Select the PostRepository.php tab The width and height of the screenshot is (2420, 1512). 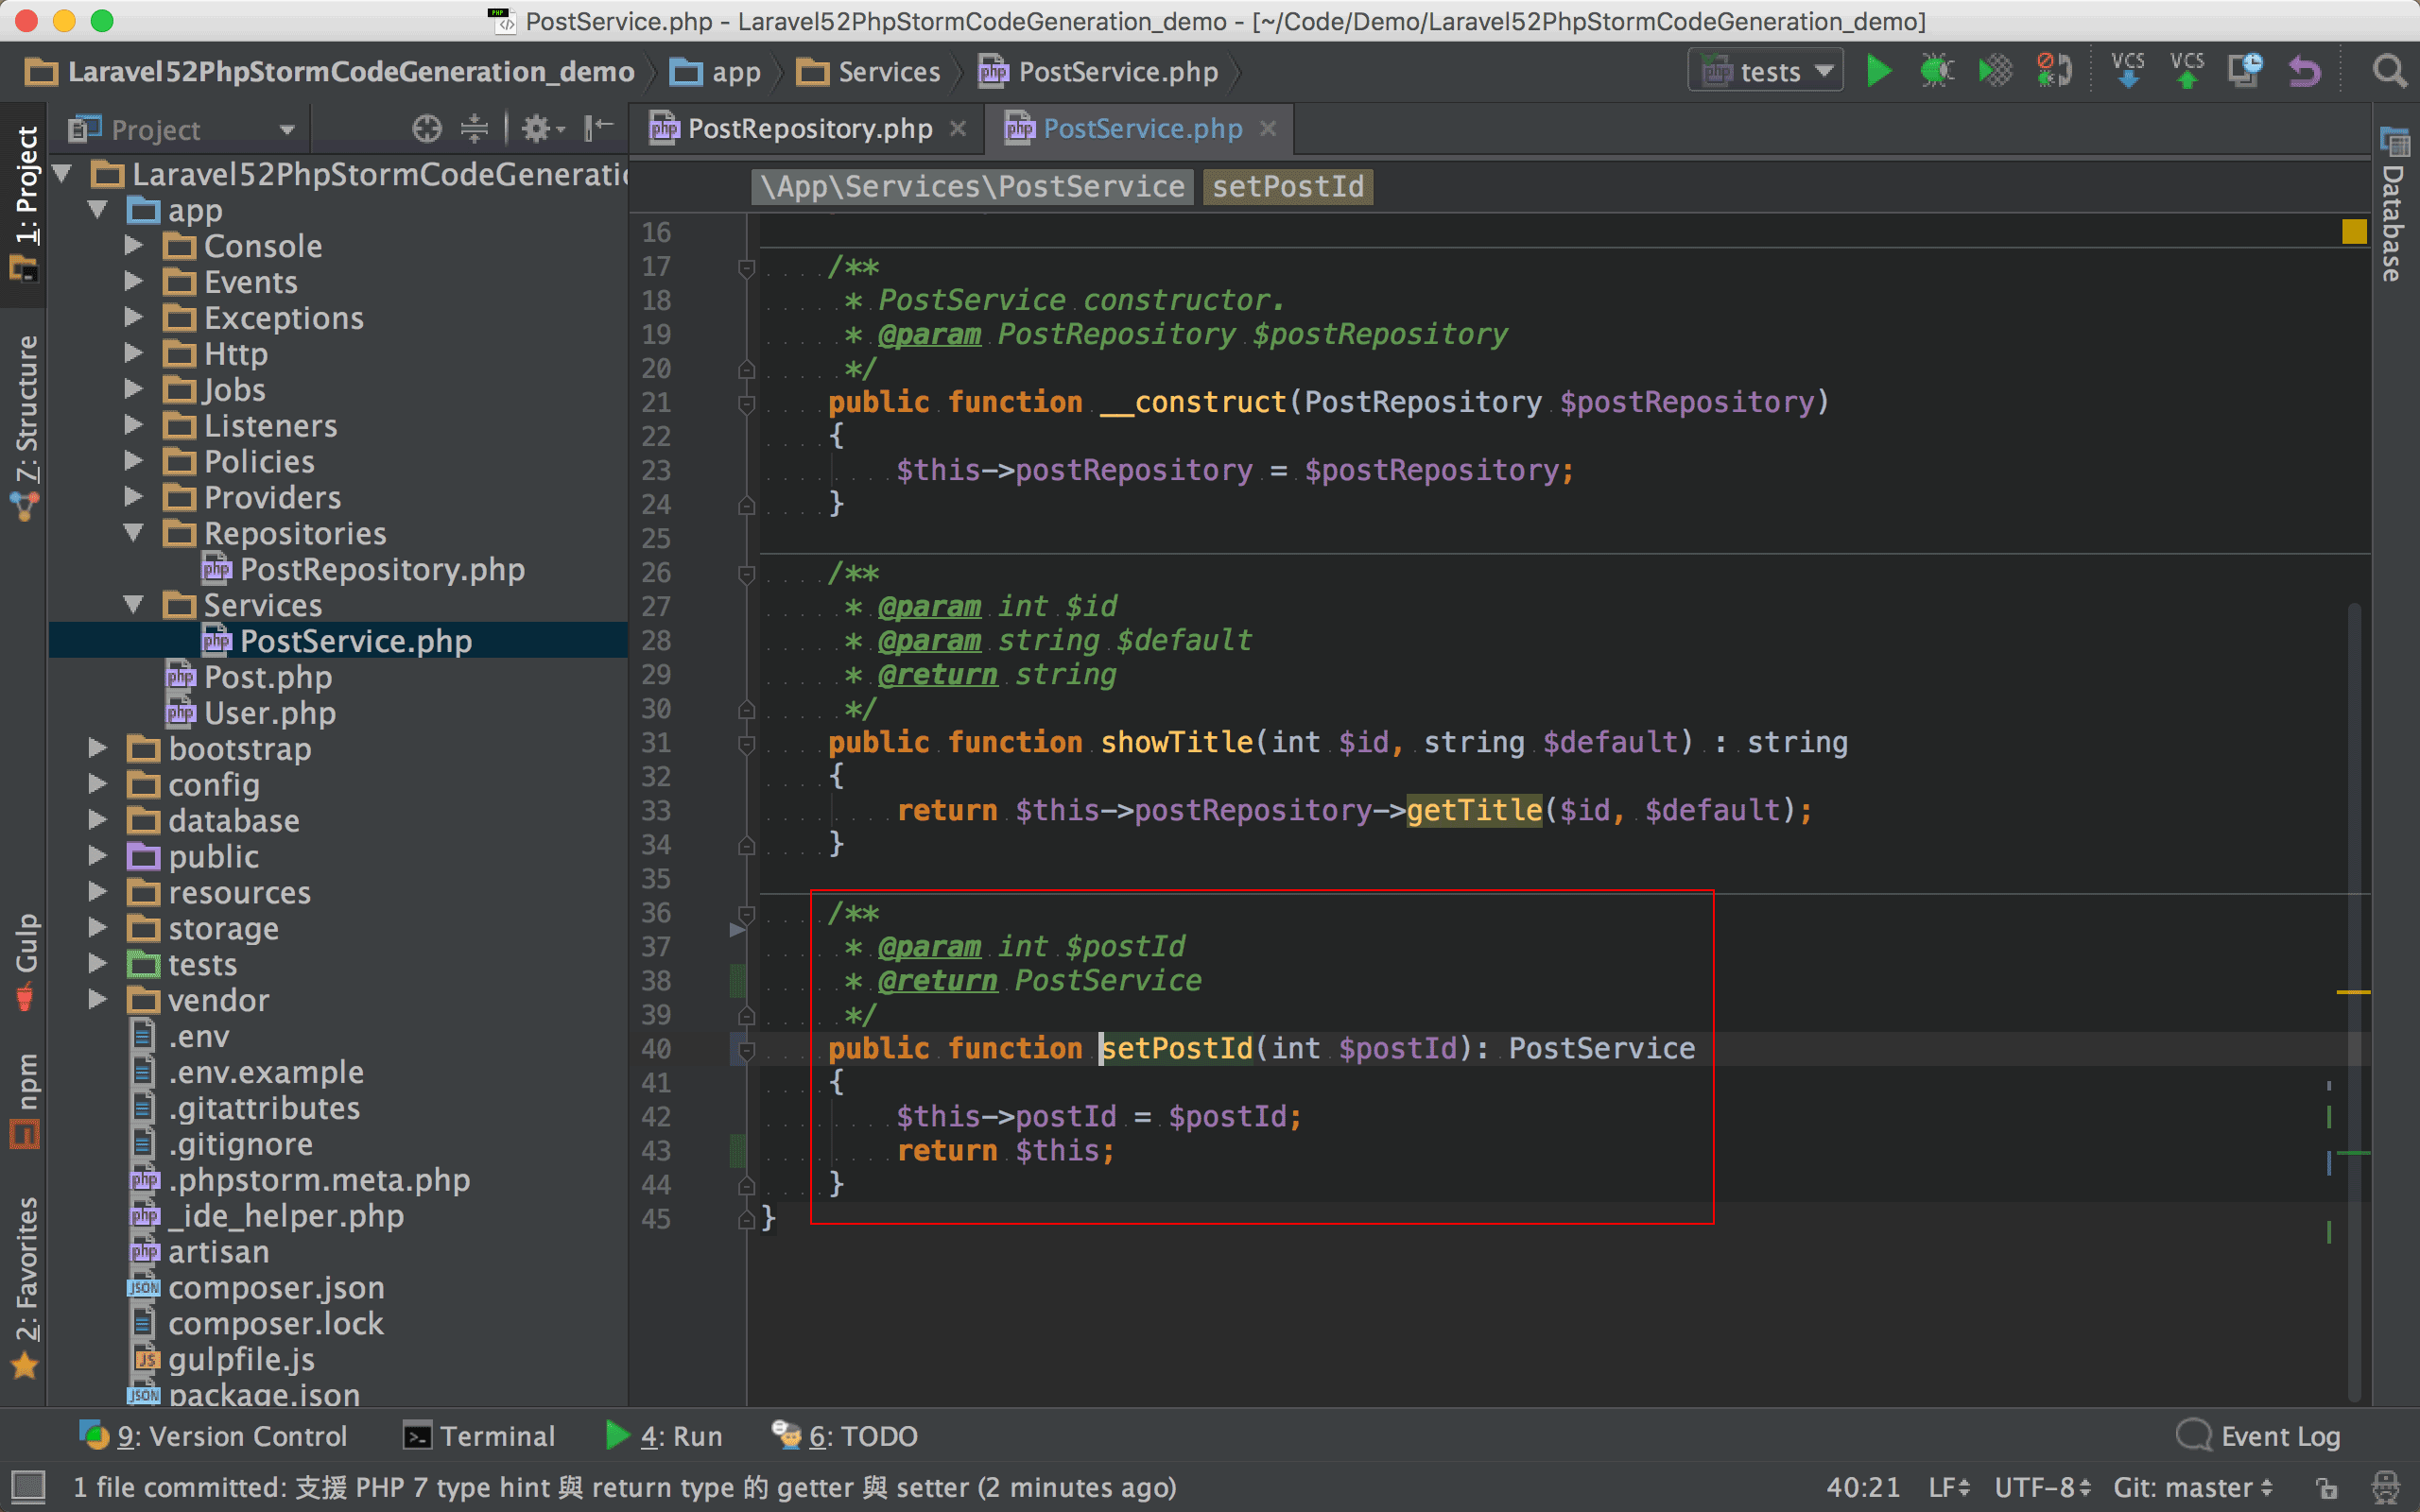click(800, 128)
